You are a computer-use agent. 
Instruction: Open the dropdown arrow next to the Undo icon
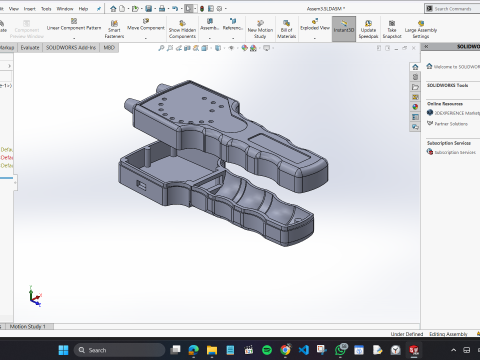tap(182, 9)
